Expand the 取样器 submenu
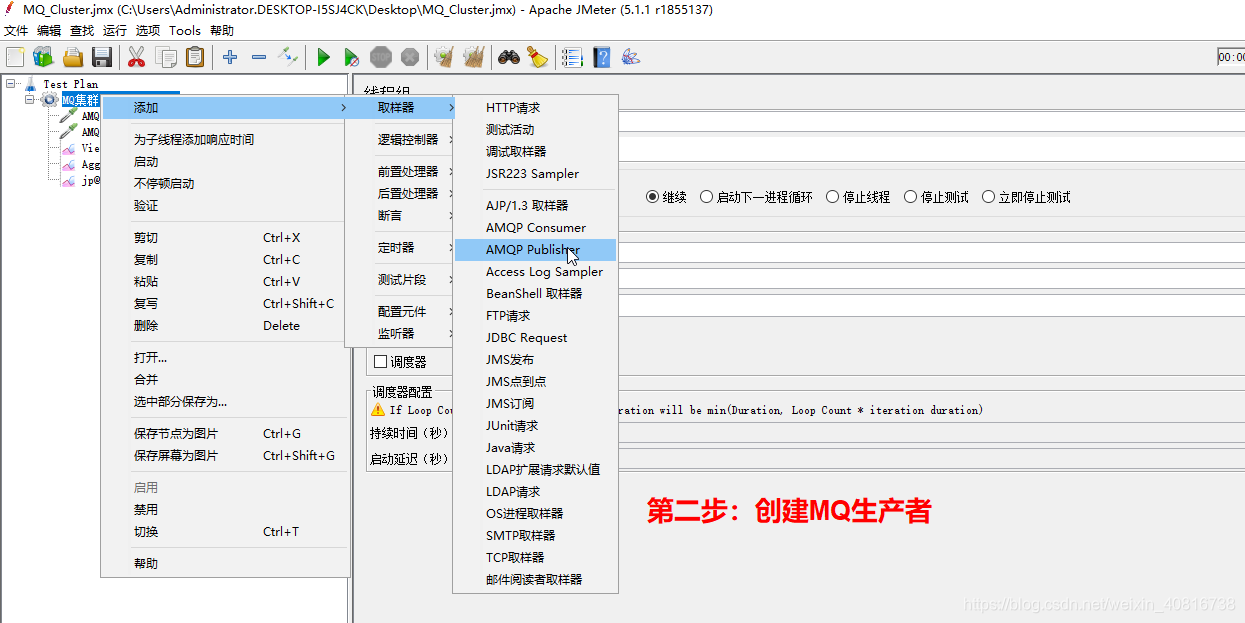Image resolution: width=1245 pixels, height=623 pixels. tap(399, 107)
